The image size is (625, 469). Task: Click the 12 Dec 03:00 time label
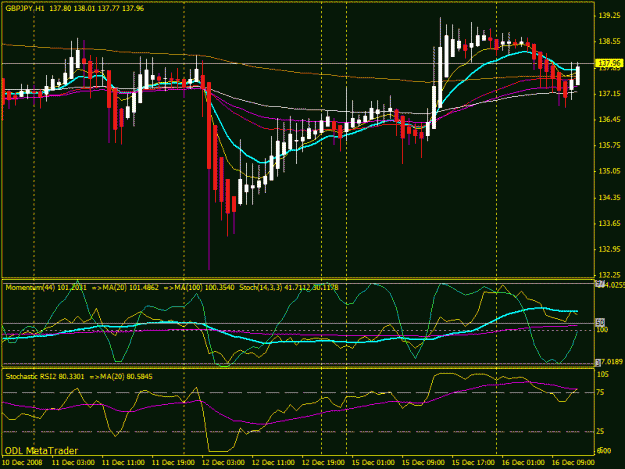[223, 463]
